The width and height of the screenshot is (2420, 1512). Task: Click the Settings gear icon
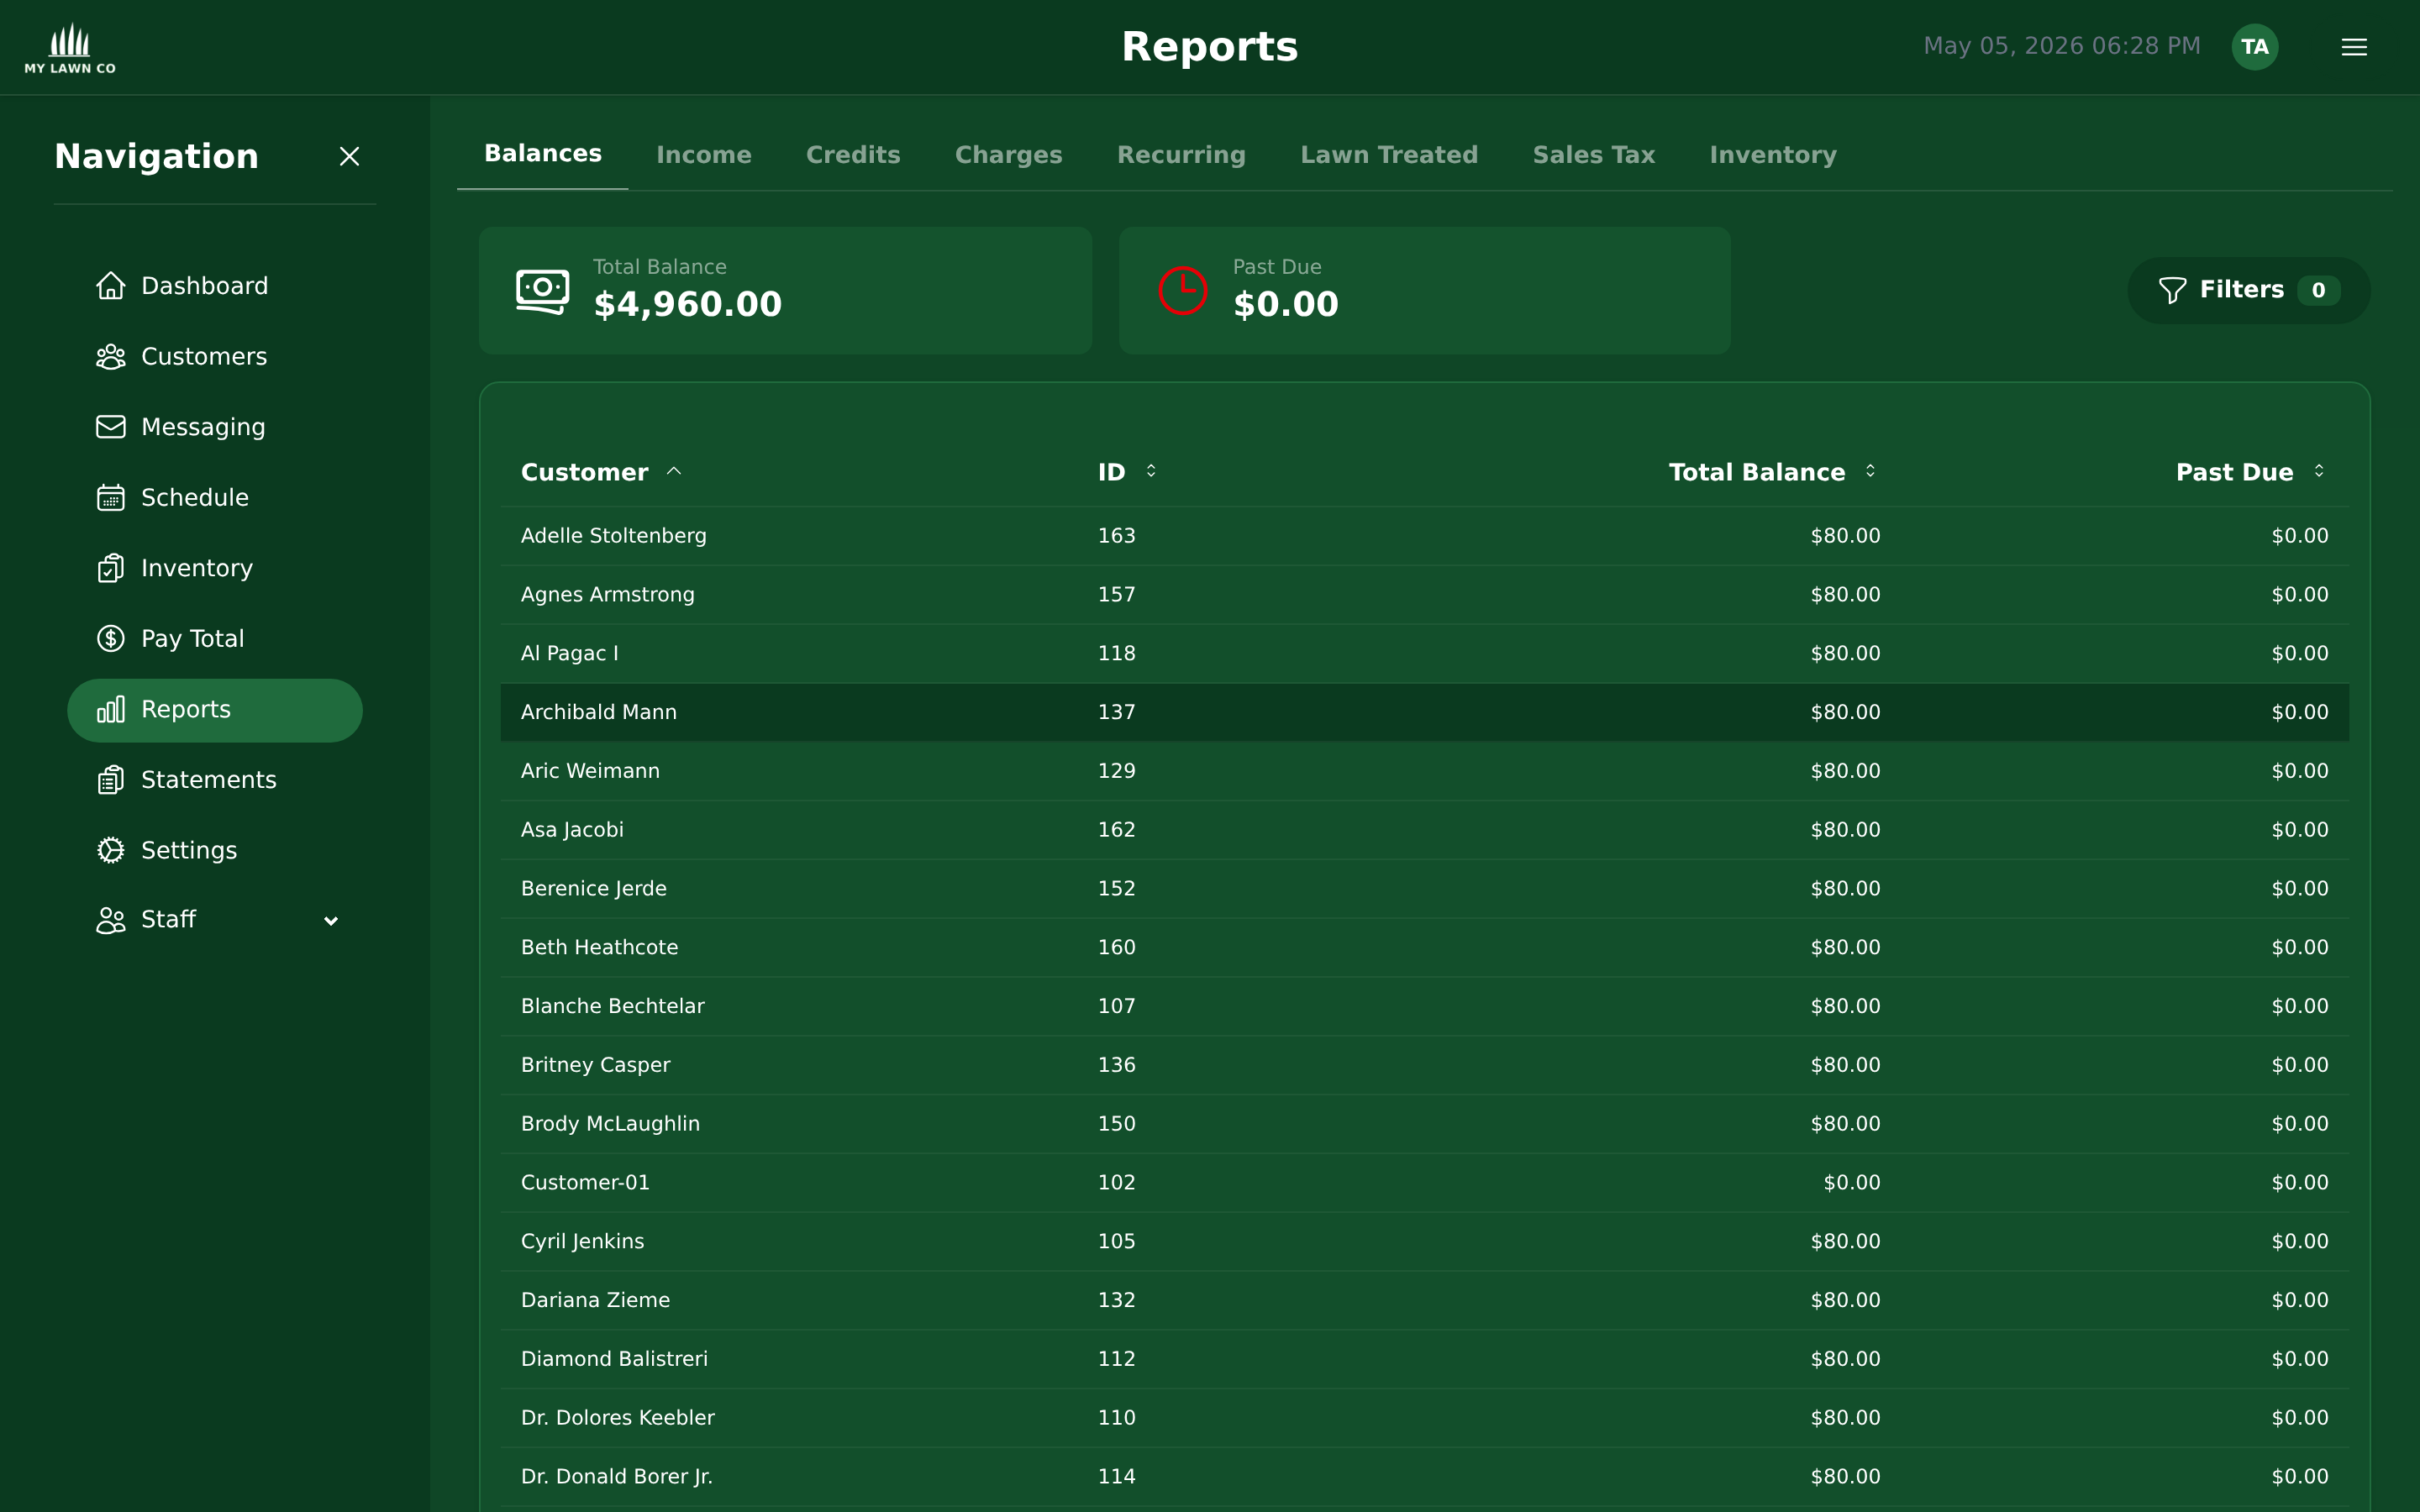point(111,850)
